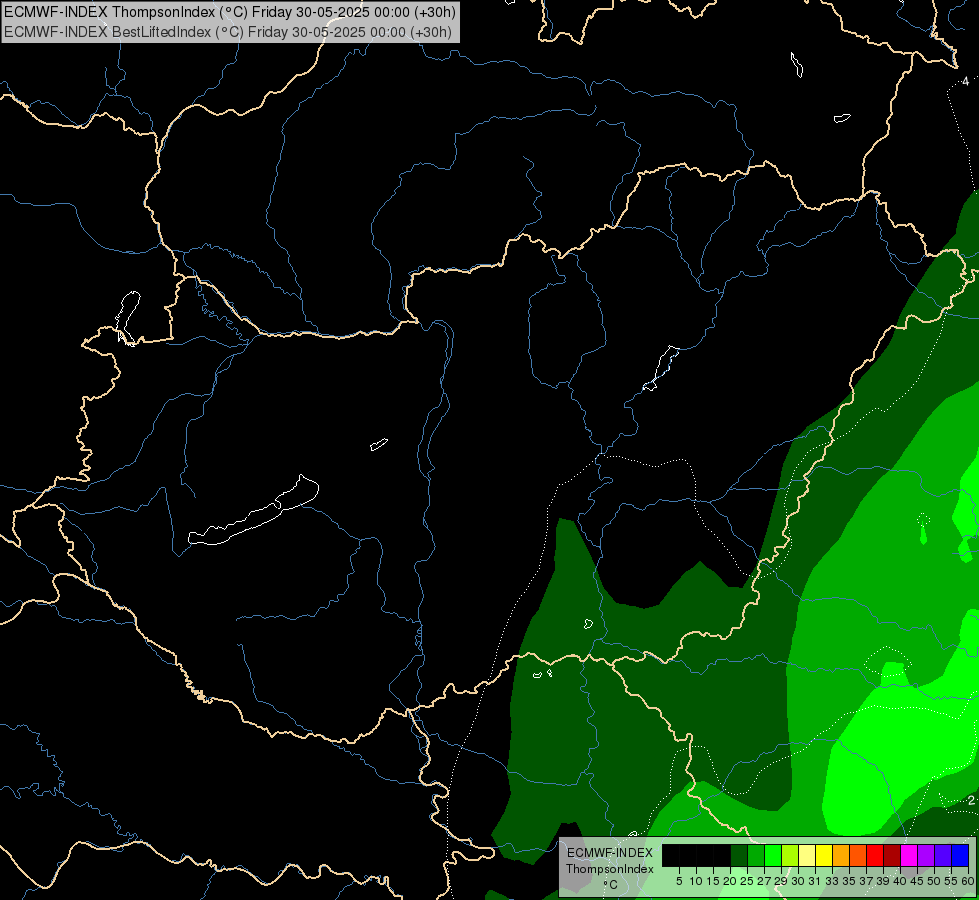979x900 pixels.
Task: Click the red 37-39 legend swatch
Action: coord(875,855)
